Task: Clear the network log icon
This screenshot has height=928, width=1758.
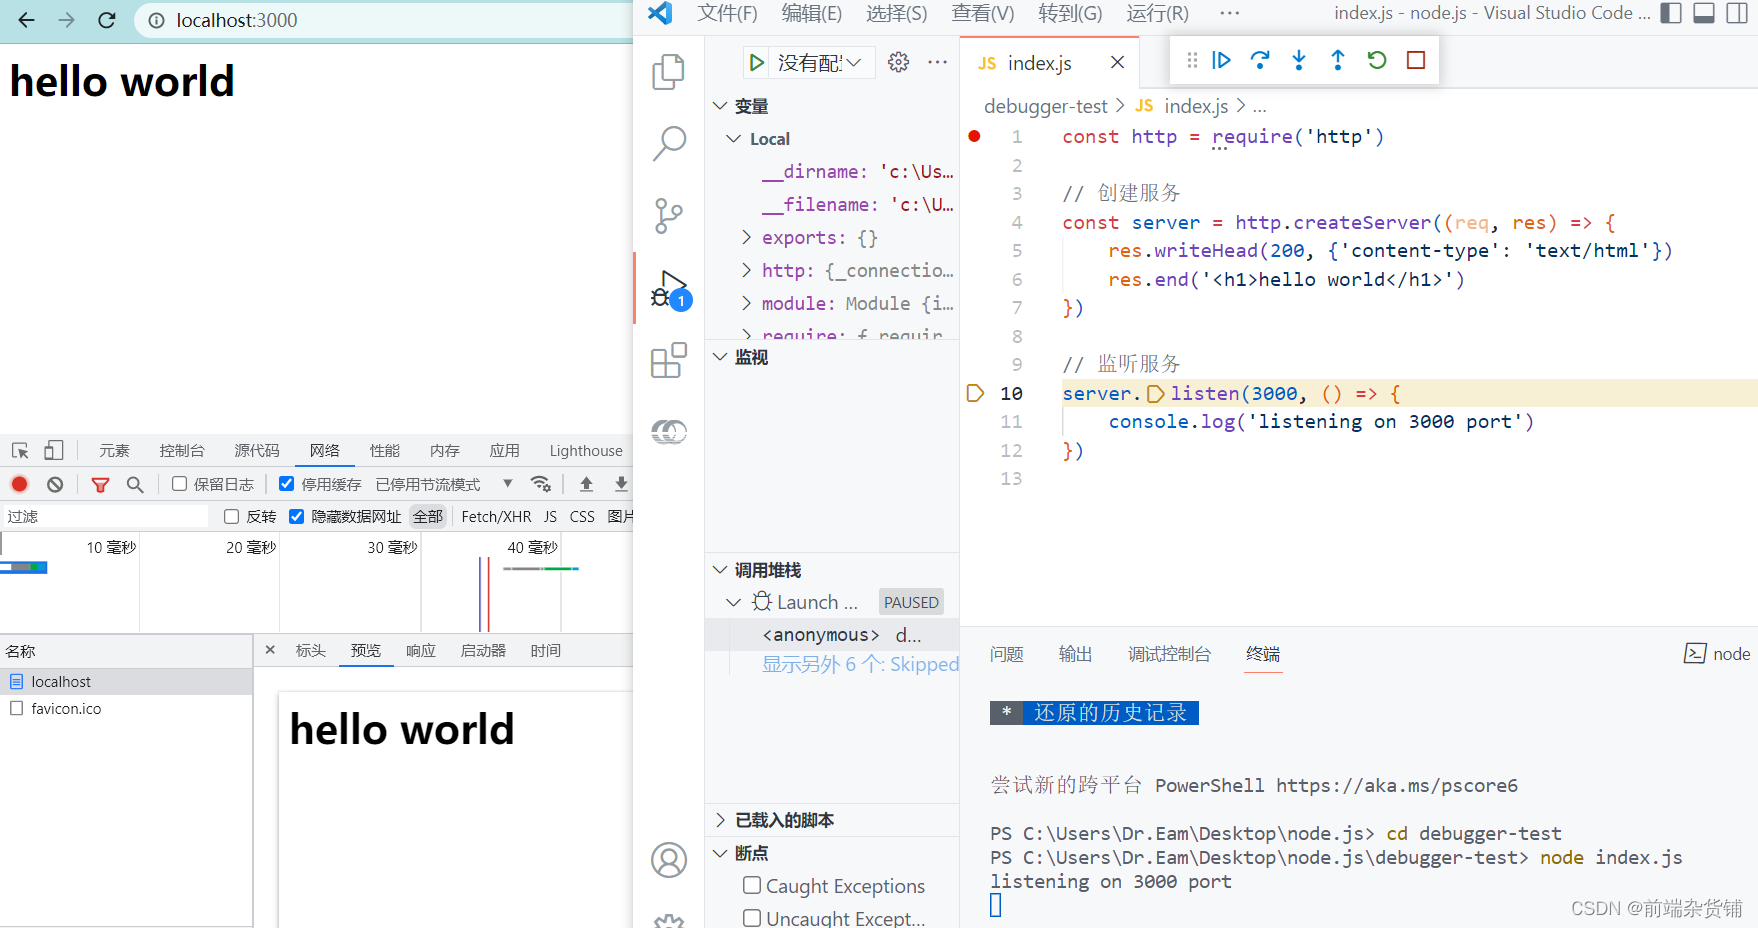Action: coord(55,484)
